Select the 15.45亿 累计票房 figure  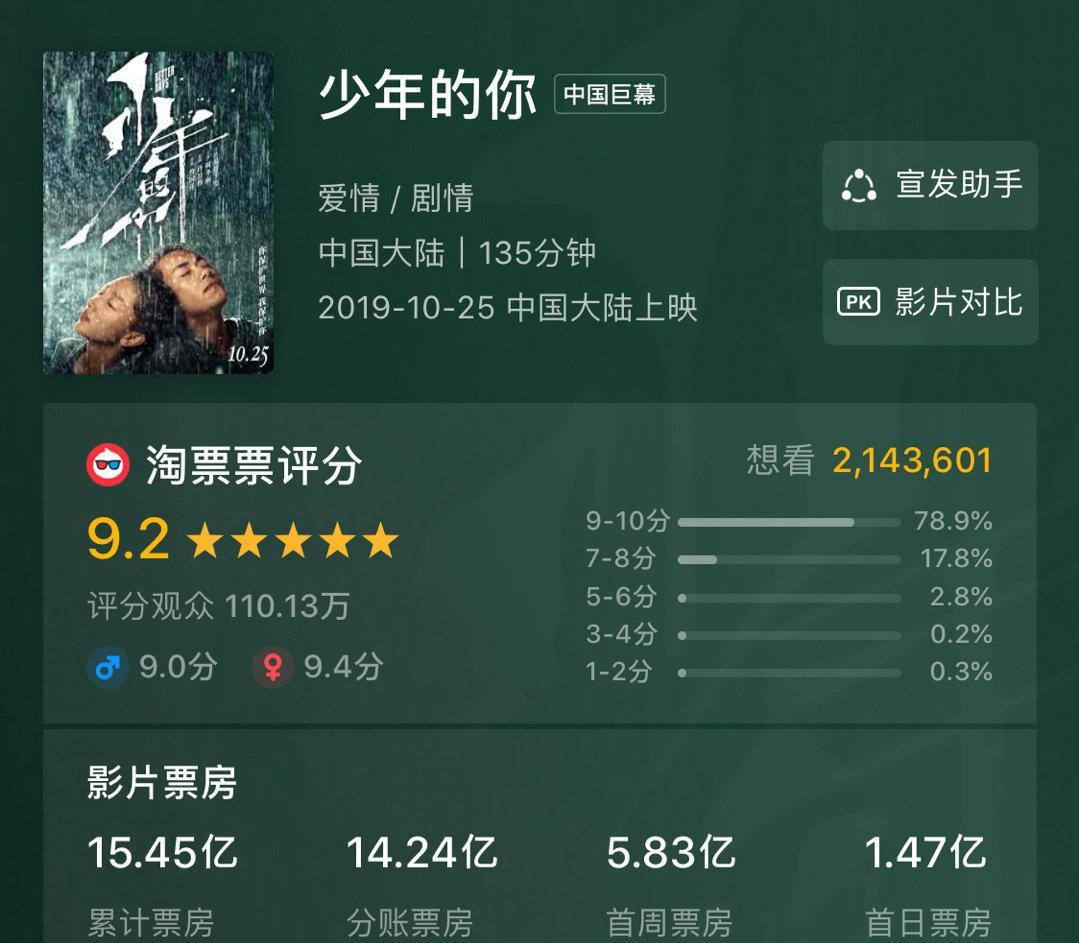(162, 853)
